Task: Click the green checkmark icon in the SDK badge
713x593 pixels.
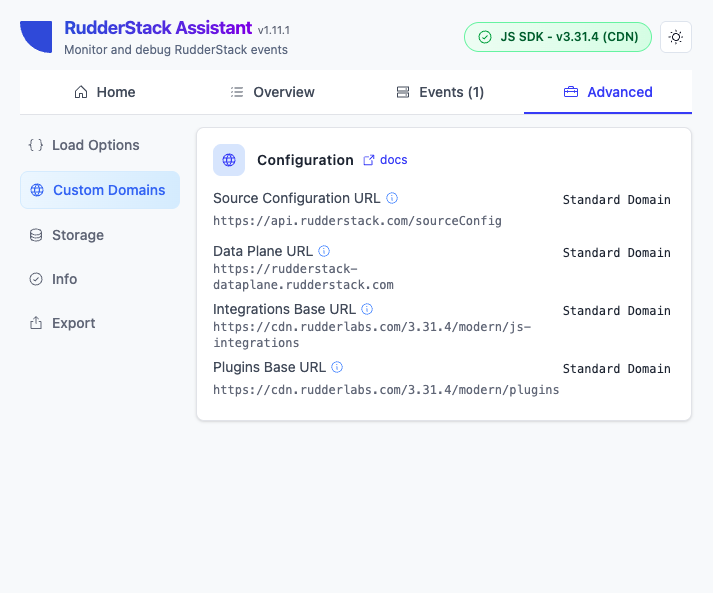Action: 485,37
